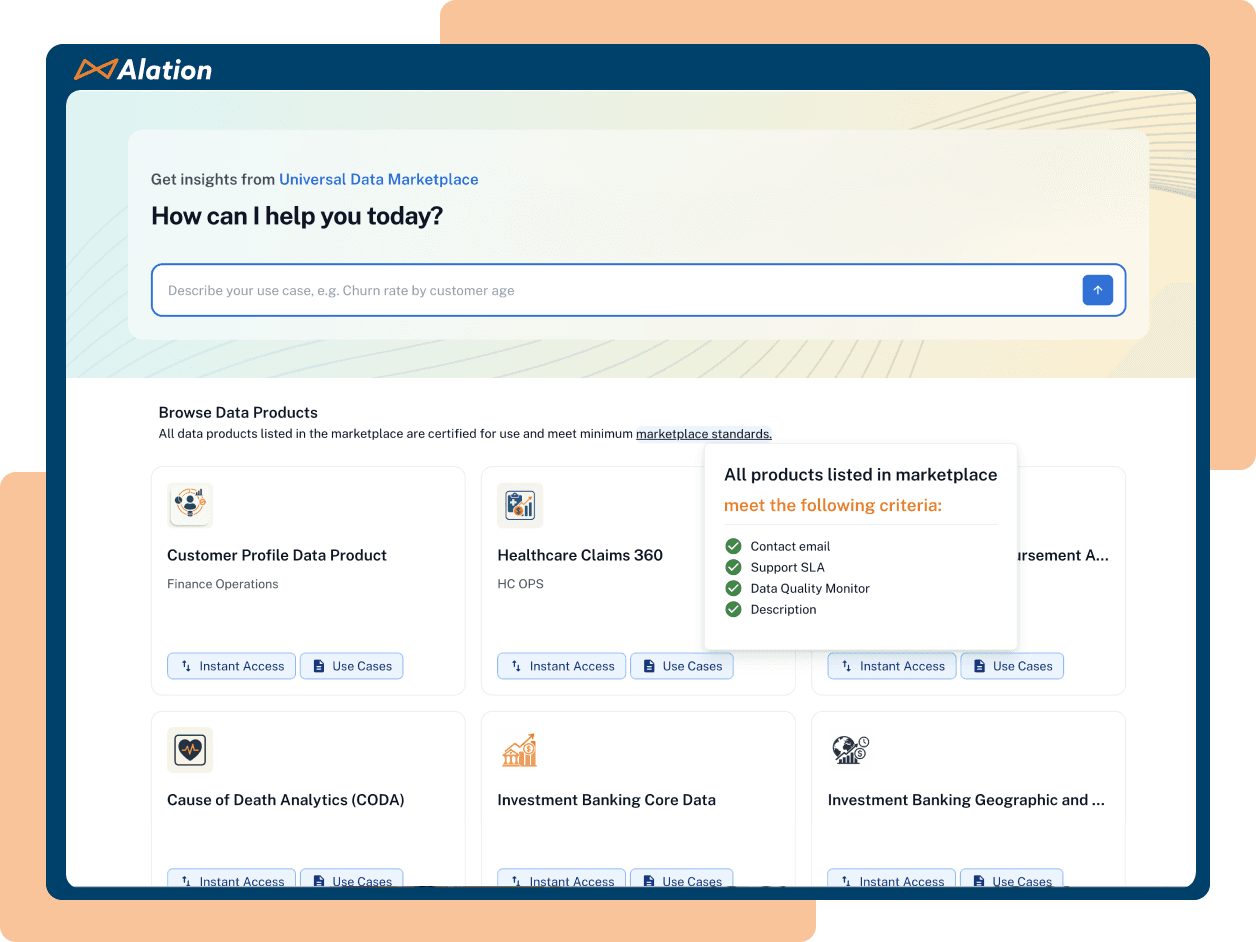Click Use Cases on Cause of Death Analytics

point(351,878)
